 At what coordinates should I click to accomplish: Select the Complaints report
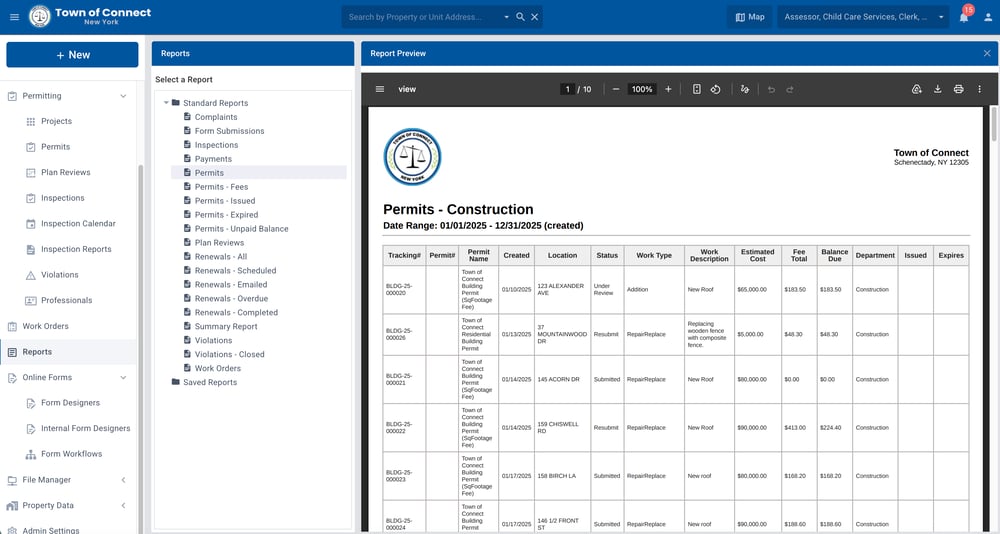pos(216,117)
